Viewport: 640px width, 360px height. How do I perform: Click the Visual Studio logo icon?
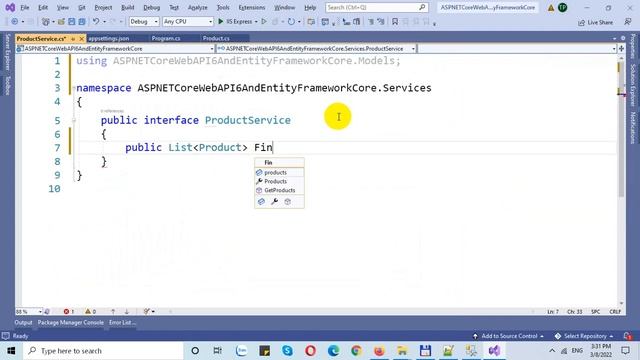10,7
